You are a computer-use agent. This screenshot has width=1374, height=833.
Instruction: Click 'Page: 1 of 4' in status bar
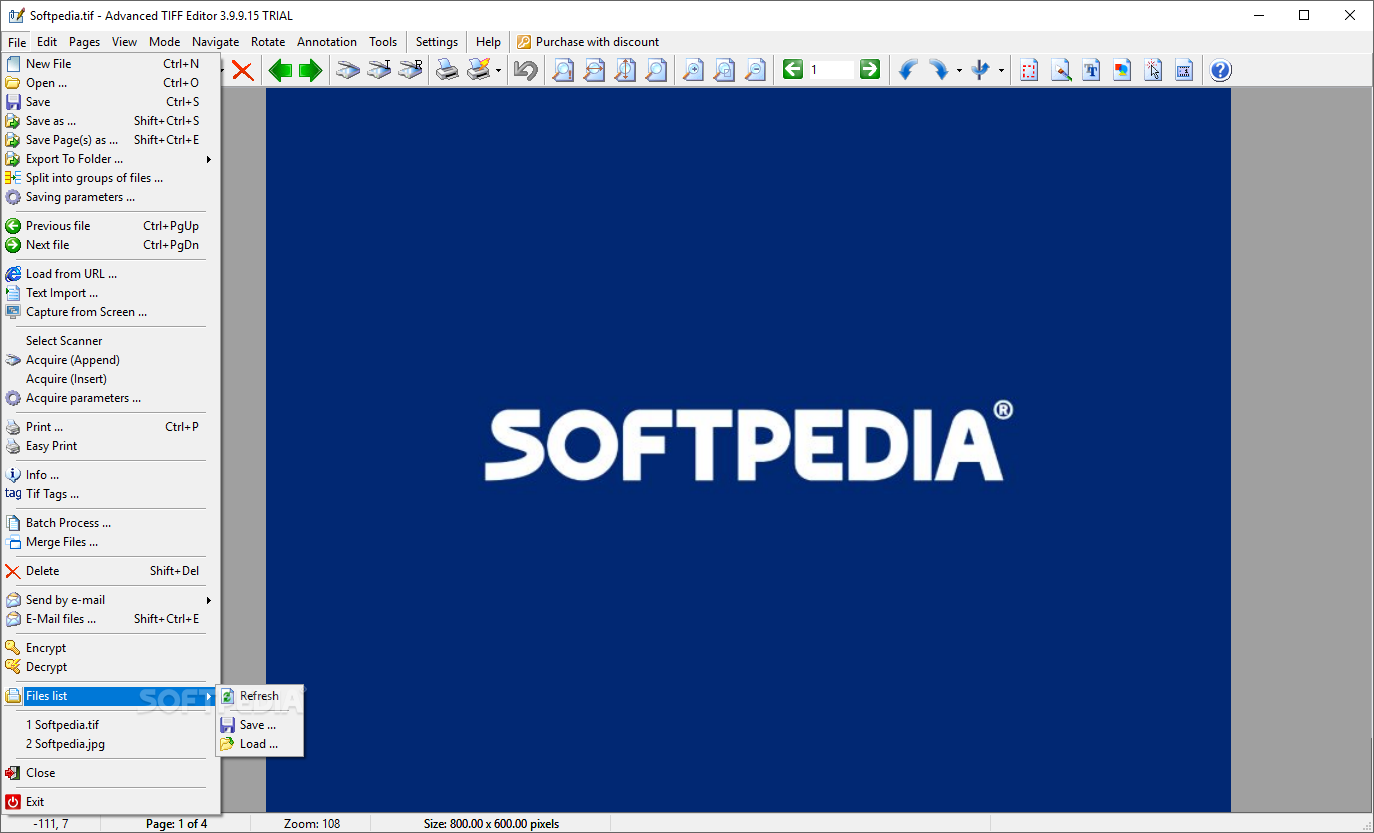[177, 824]
